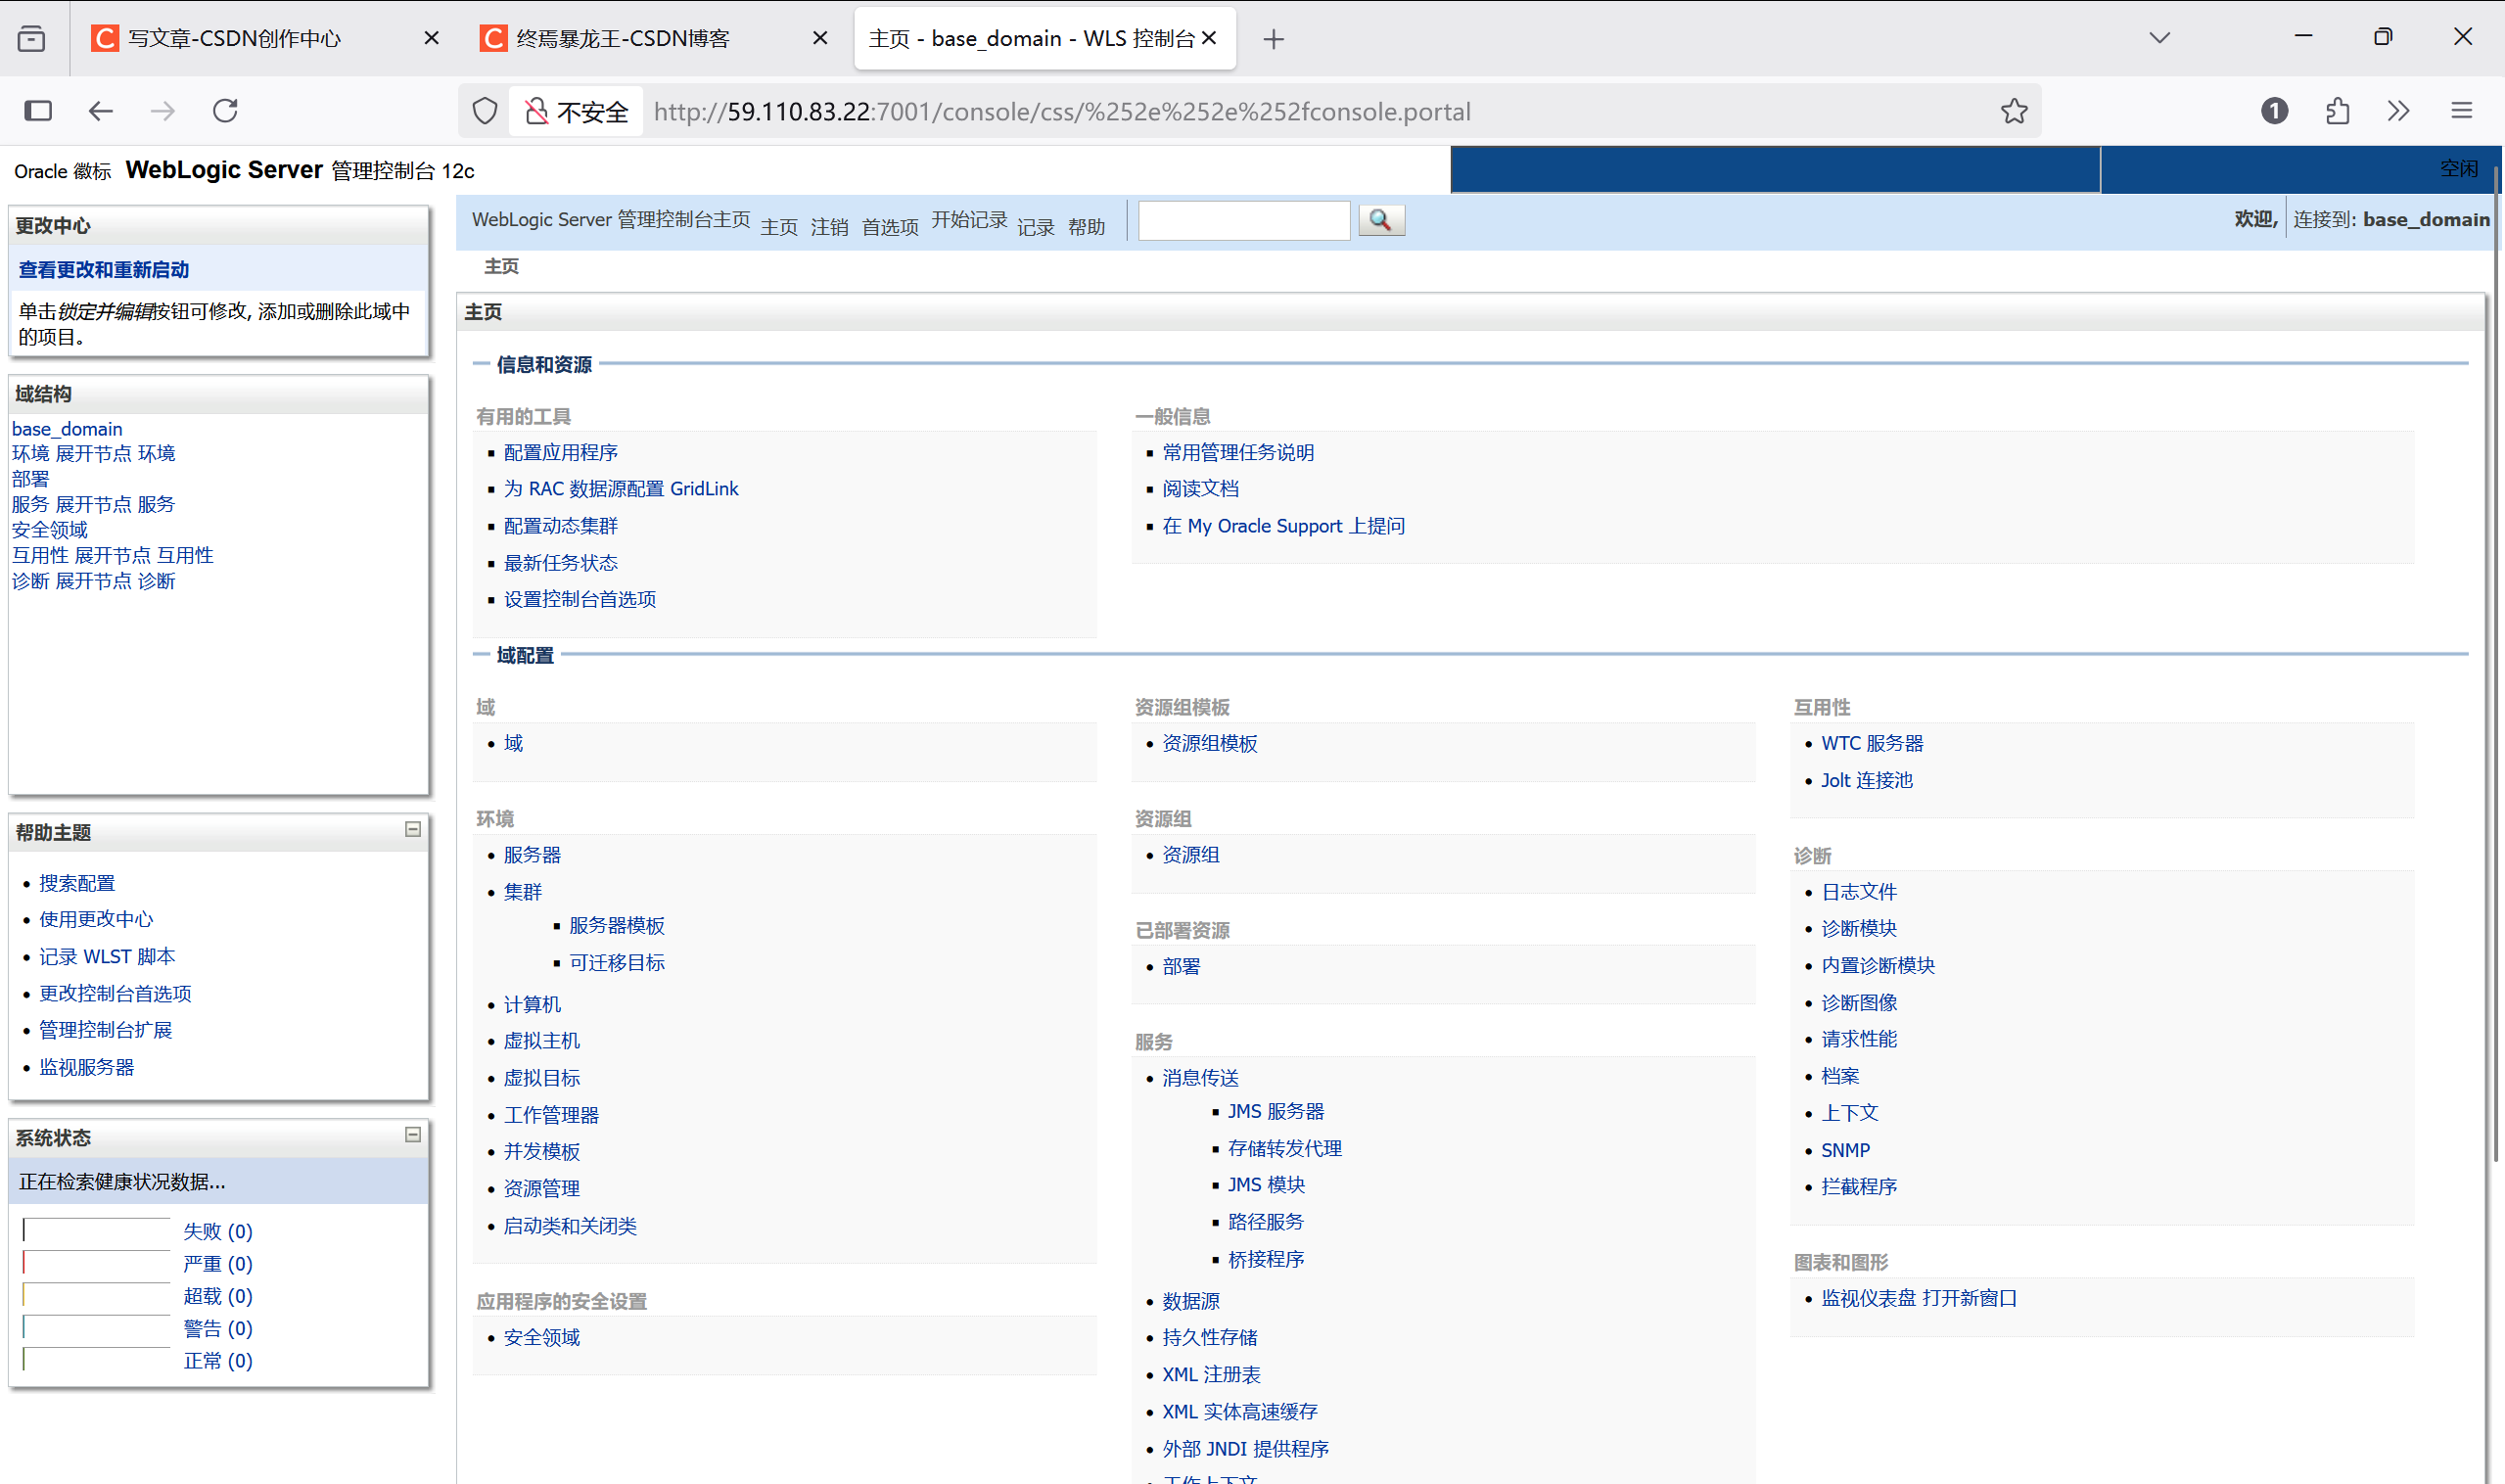The image size is (2505, 1484).
Task: Open 搜索配置 help topic
Action: point(77,883)
